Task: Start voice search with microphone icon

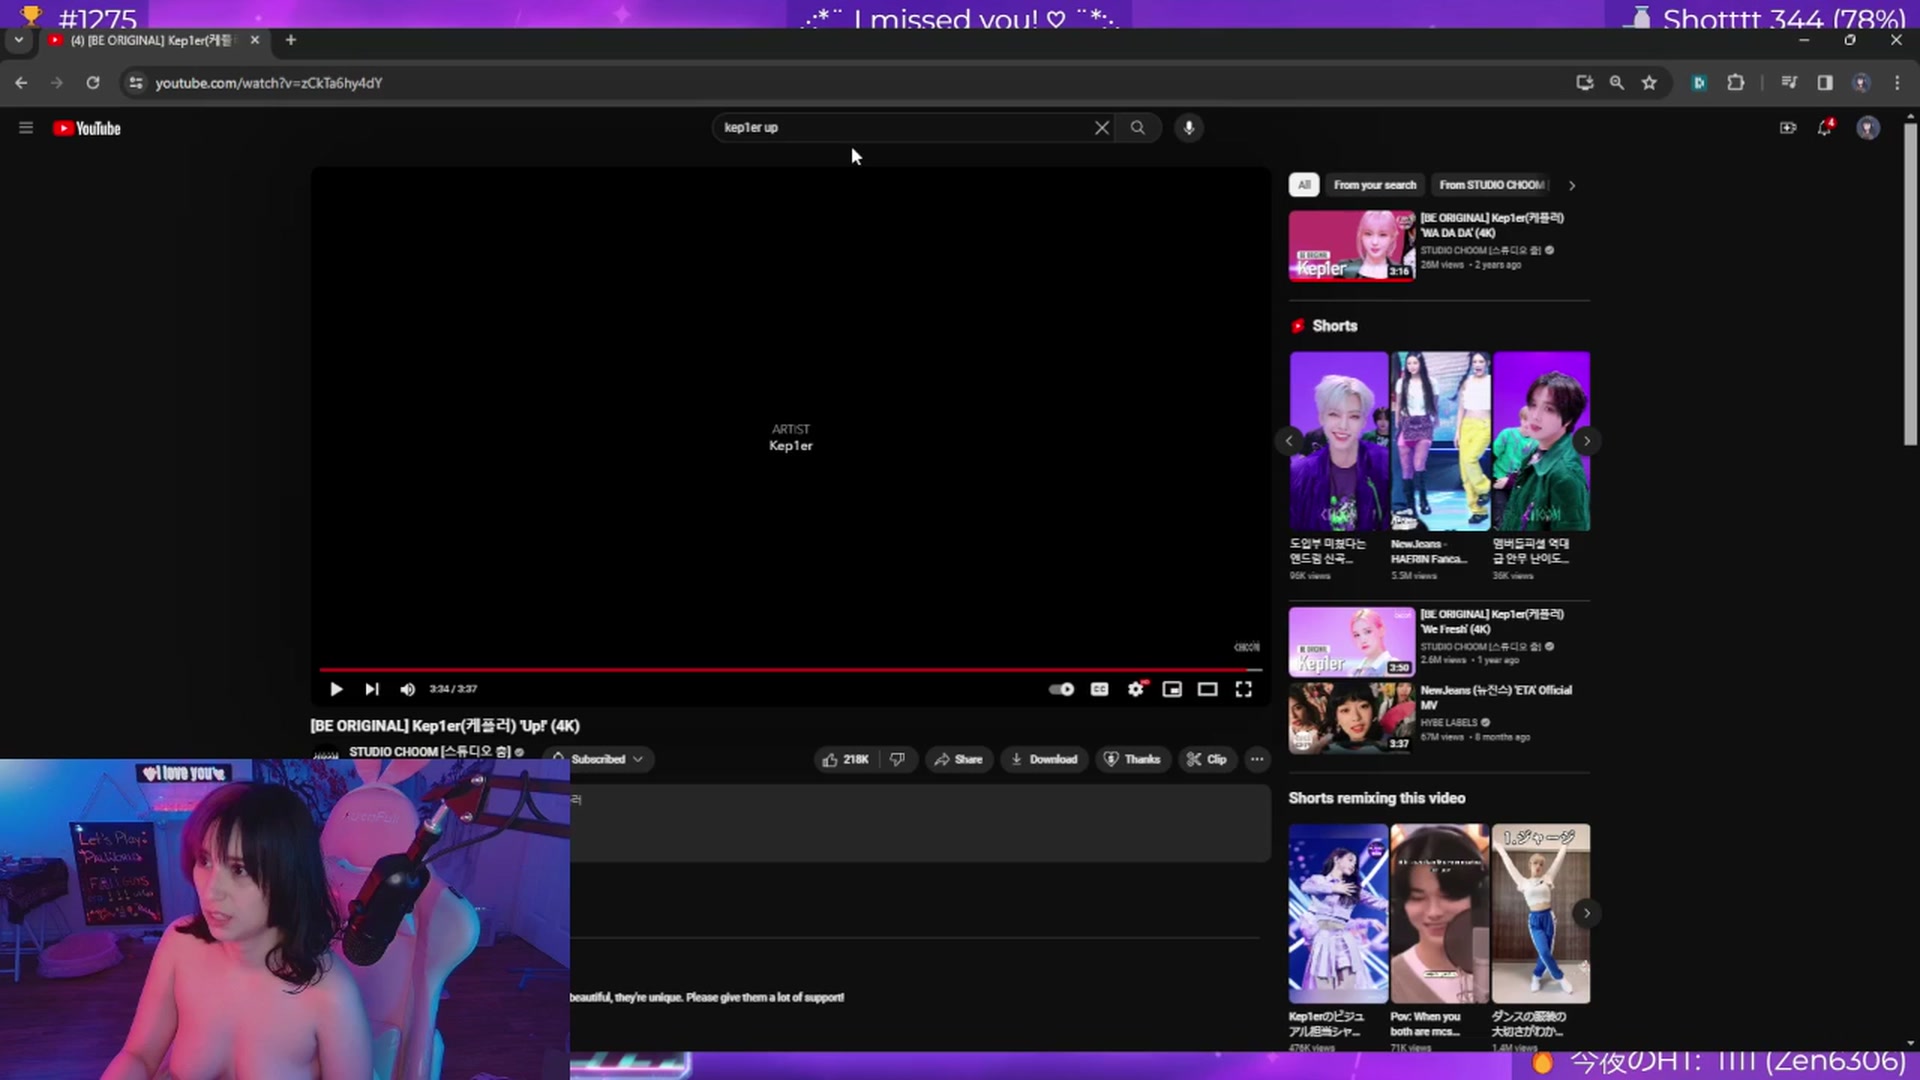Action: [x=1188, y=128]
